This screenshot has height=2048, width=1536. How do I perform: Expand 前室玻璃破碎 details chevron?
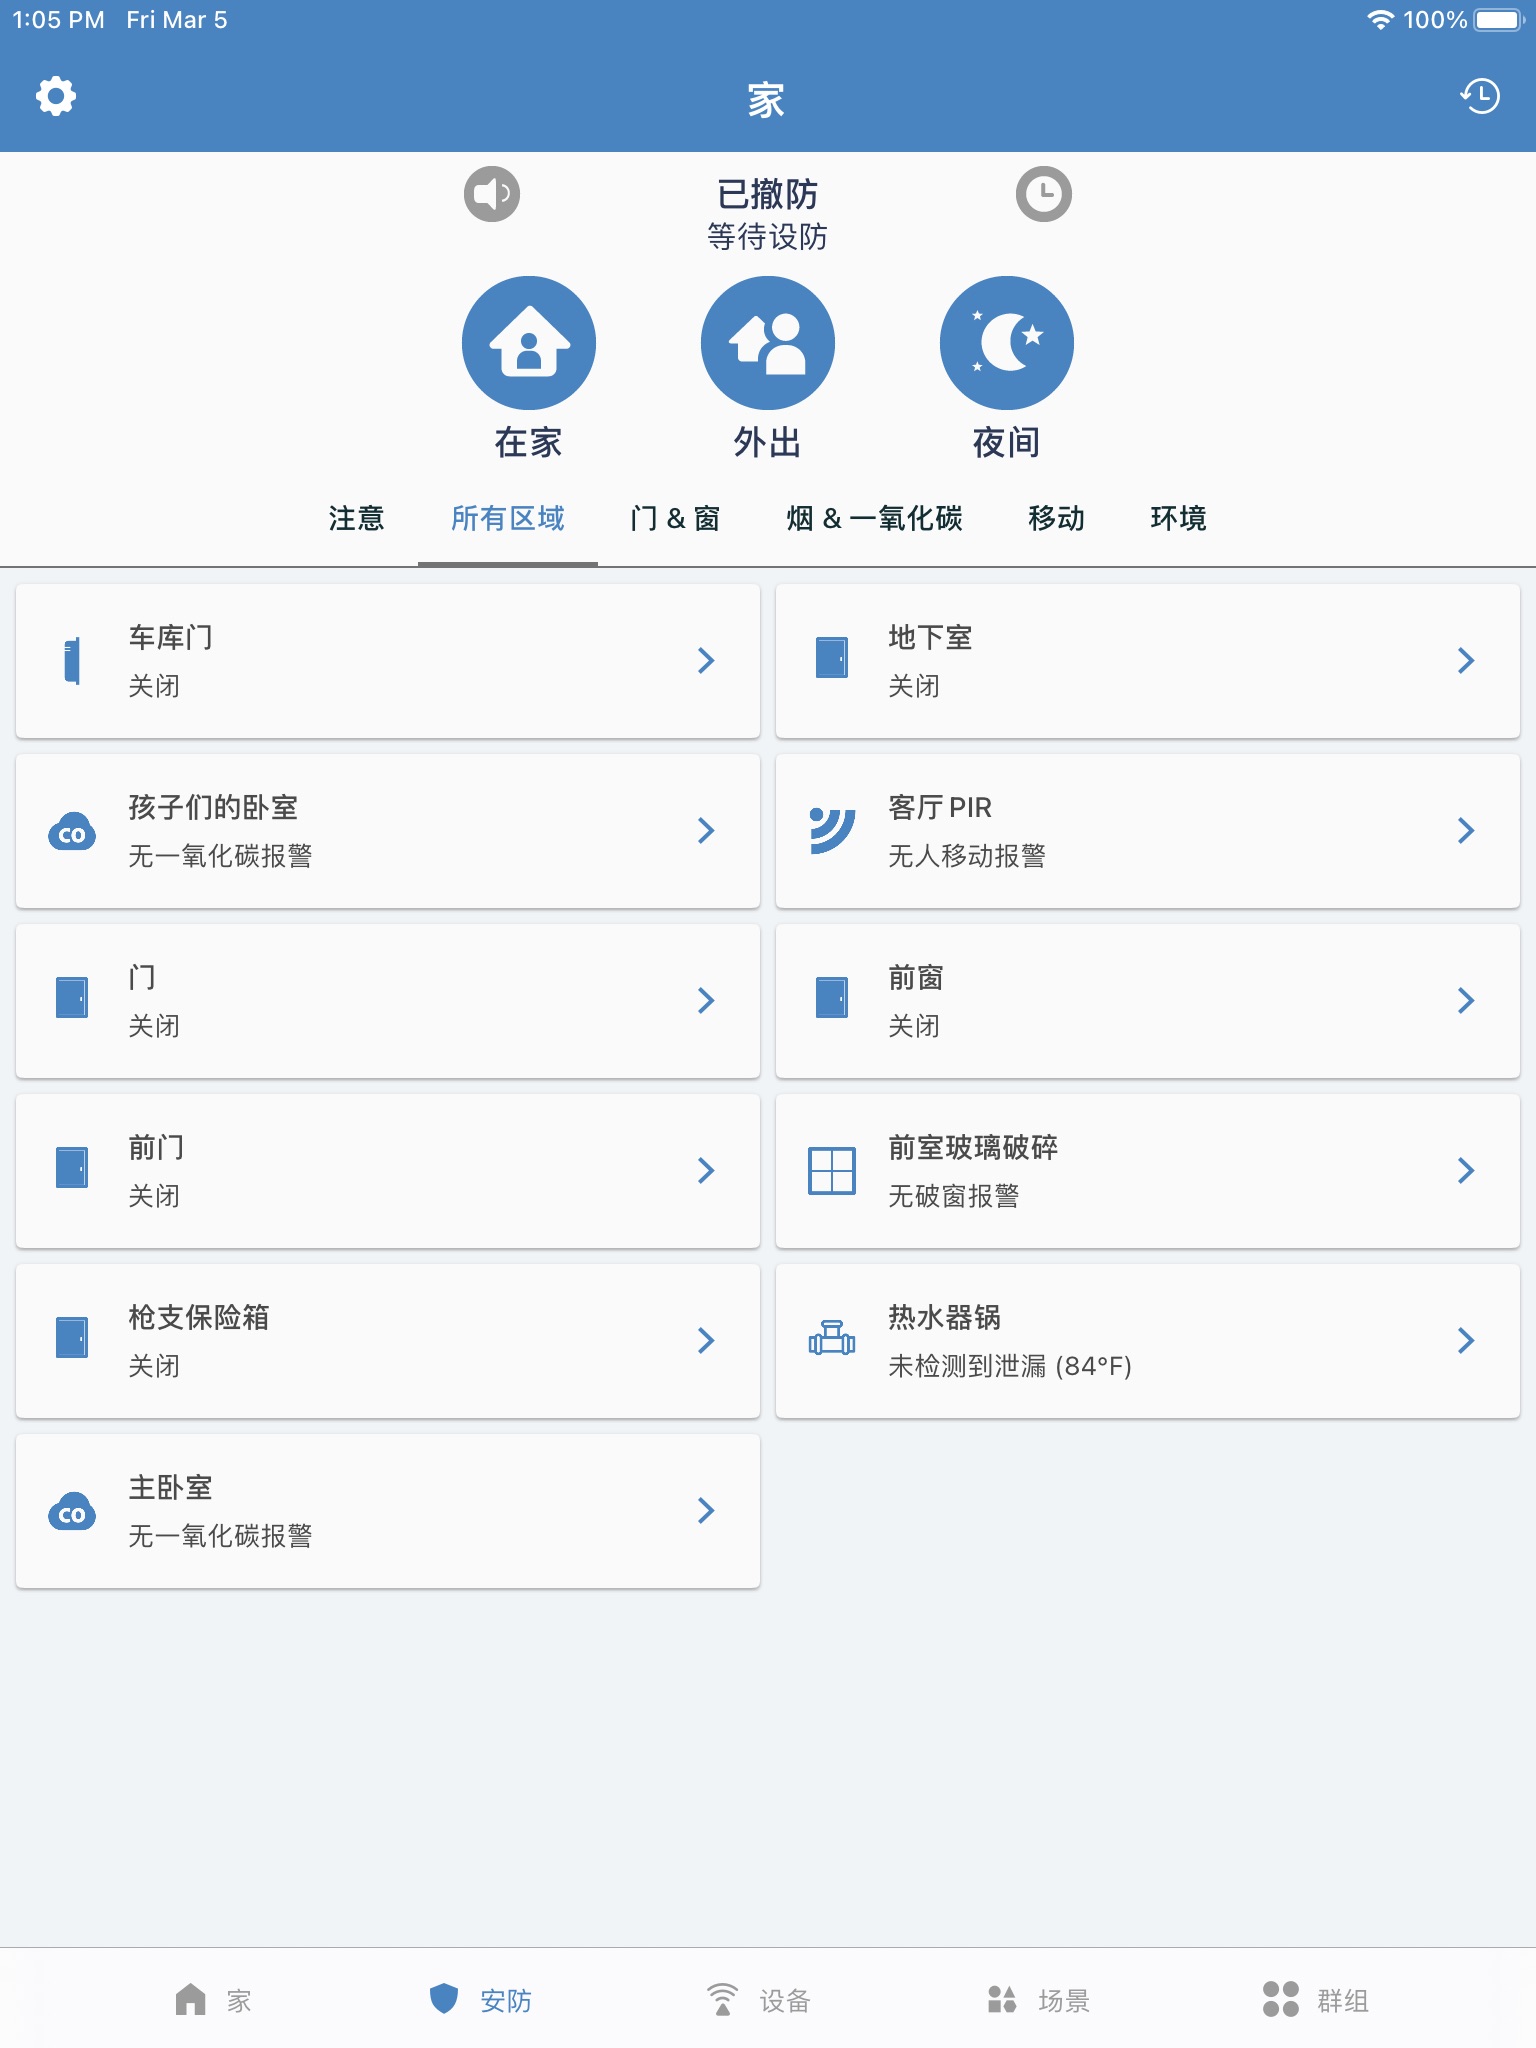point(1466,1170)
